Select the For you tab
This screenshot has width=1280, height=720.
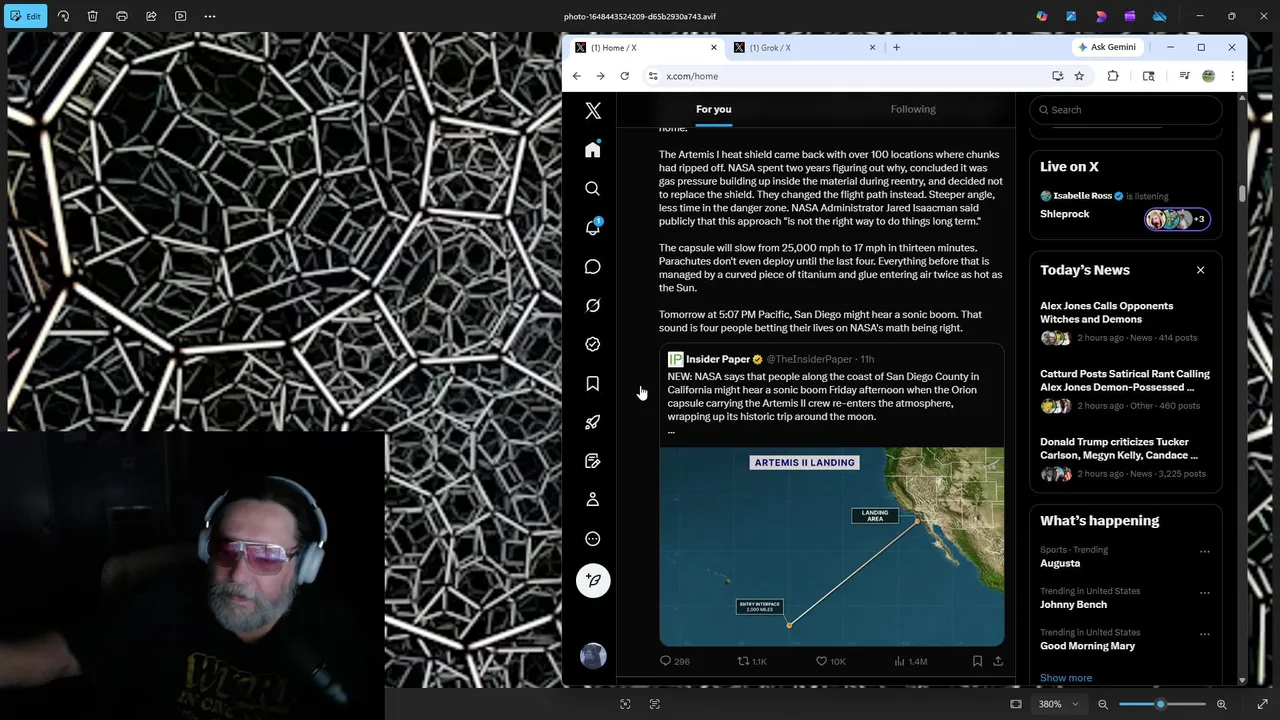(714, 109)
